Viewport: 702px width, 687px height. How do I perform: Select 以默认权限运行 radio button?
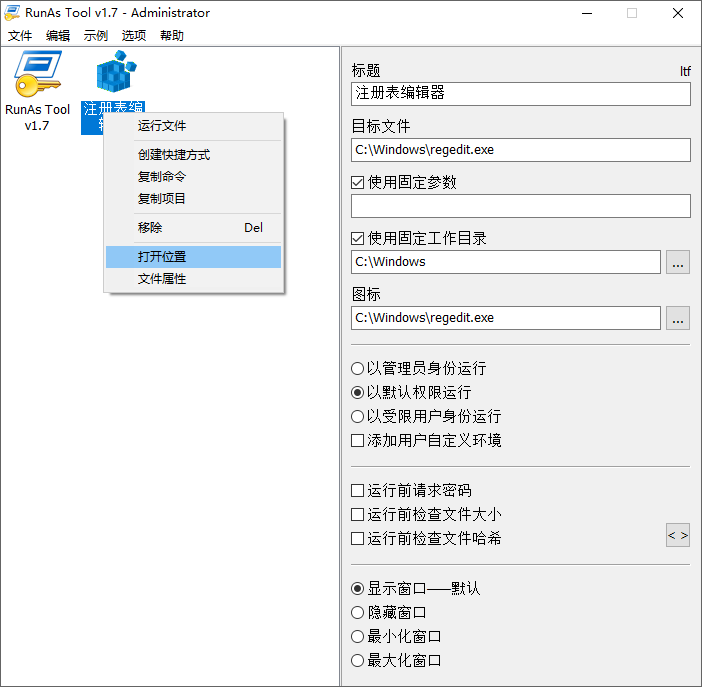pos(357,393)
